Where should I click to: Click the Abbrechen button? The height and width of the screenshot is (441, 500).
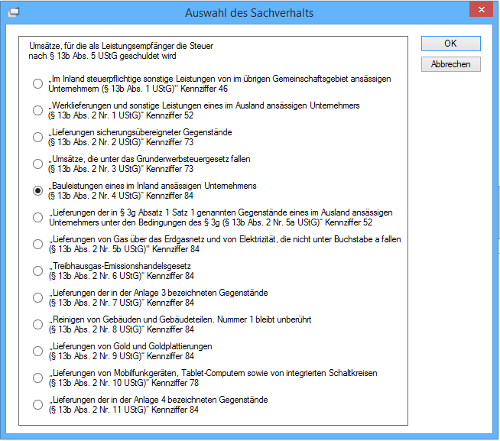point(451,64)
